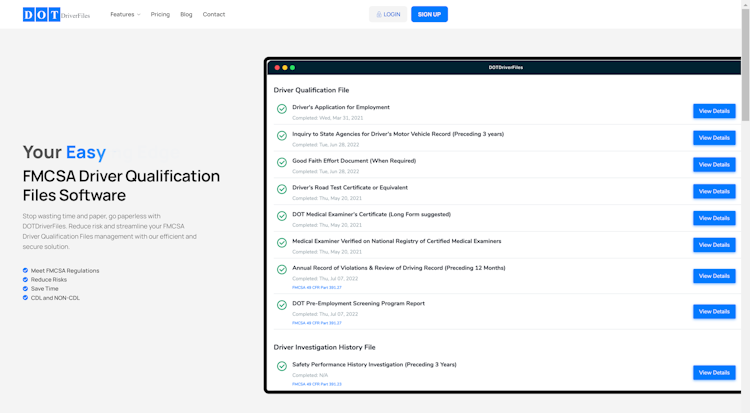Image resolution: width=750 pixels, height=413 pixels.
Task: Click 'CDL and NON-CDL' text
Action: (x=55, y=298)
